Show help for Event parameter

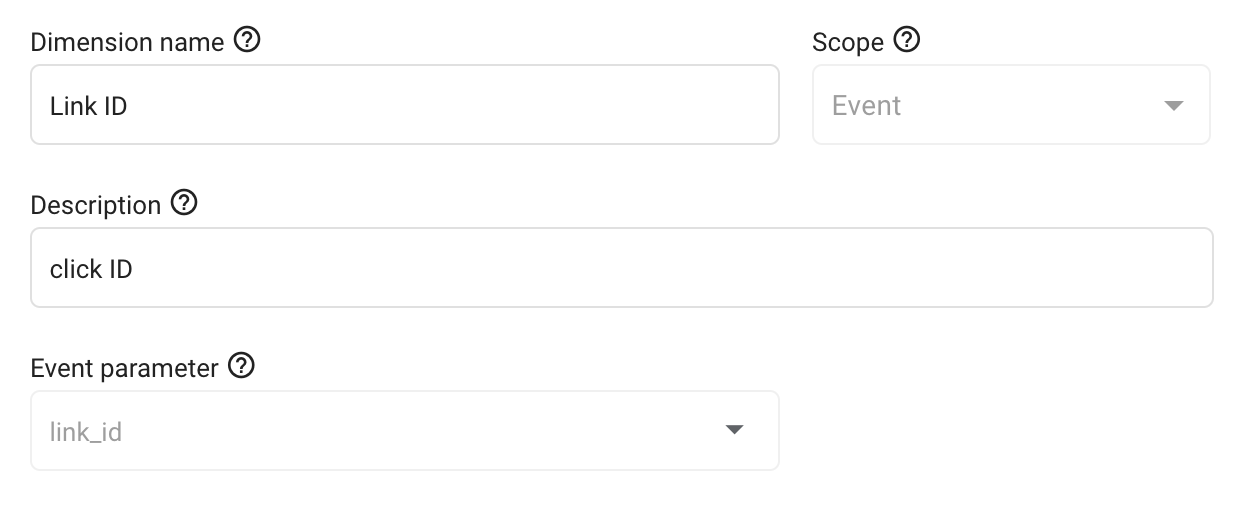(x=241, y=366)
